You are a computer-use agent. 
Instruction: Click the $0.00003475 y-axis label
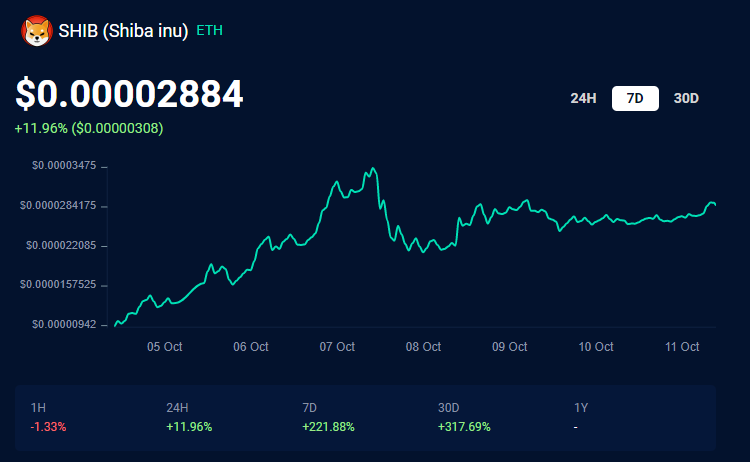tap(64, 165)
